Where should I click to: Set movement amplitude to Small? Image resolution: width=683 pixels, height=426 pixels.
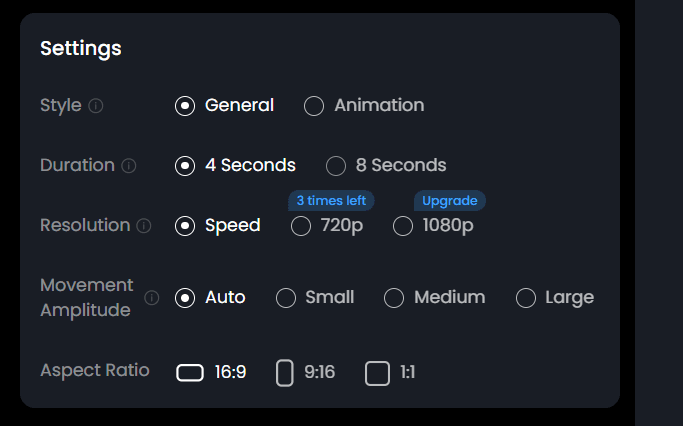[x=286, y=298]
